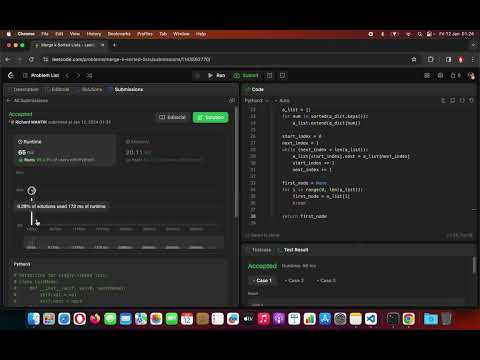Pick a random problem shuffle icon
The image size is (480, 360).
coord(89,76)
